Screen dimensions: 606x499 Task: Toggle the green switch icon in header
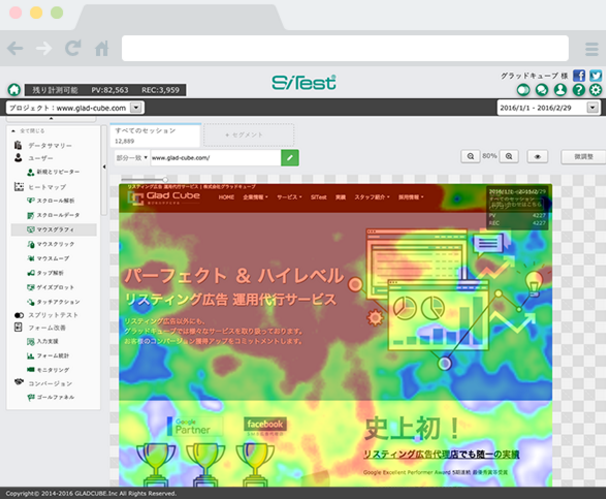pos(523,90)
